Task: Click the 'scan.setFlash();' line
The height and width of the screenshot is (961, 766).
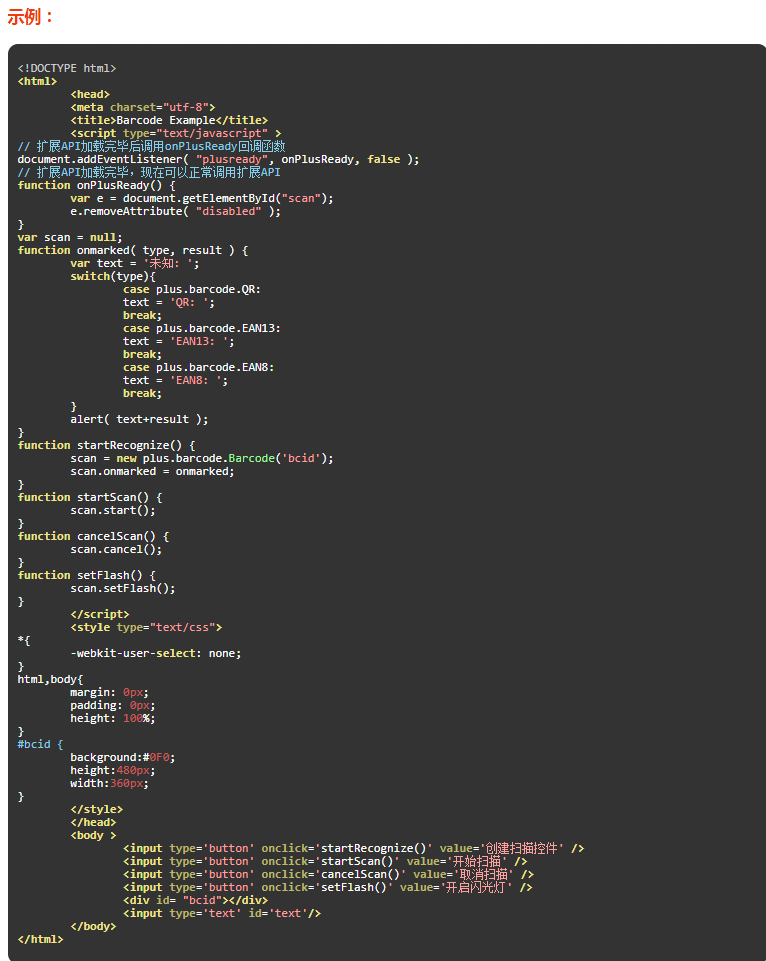Action: [123, 588]
